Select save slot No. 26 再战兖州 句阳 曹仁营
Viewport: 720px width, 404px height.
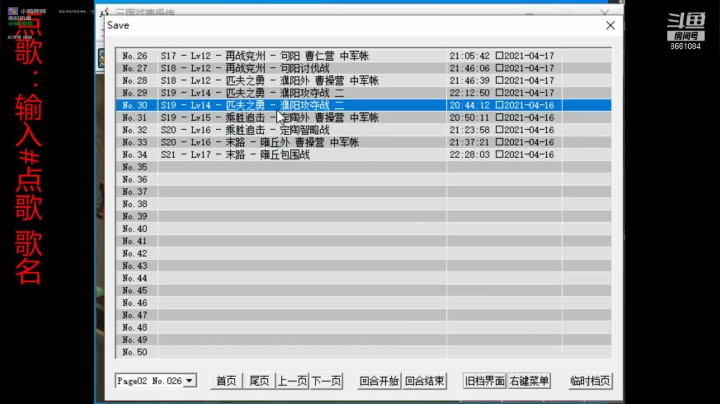[363, 56]
